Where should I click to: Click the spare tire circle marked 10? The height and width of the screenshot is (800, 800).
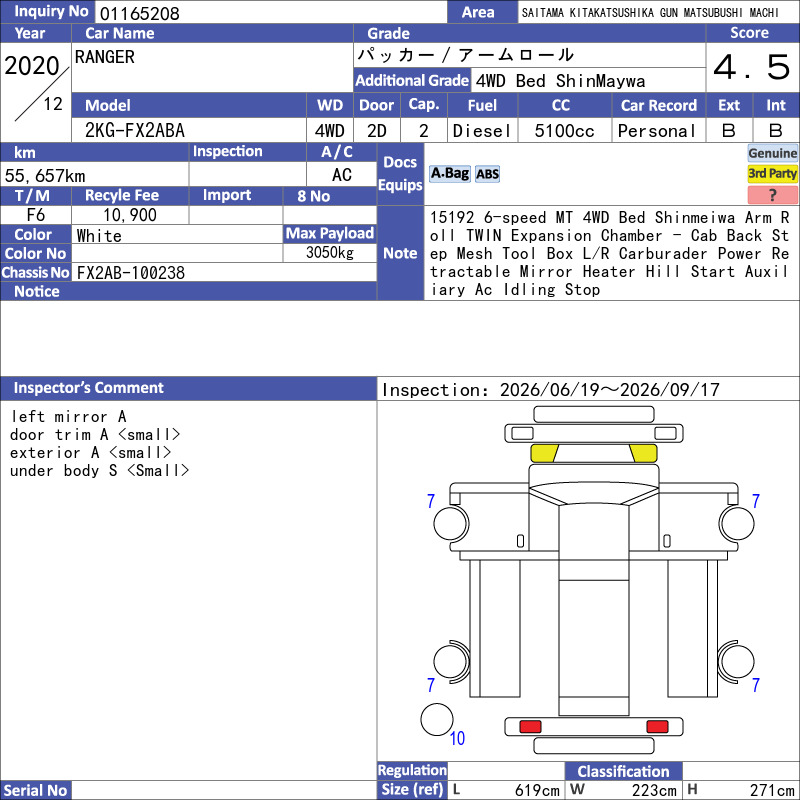(437, 719)
